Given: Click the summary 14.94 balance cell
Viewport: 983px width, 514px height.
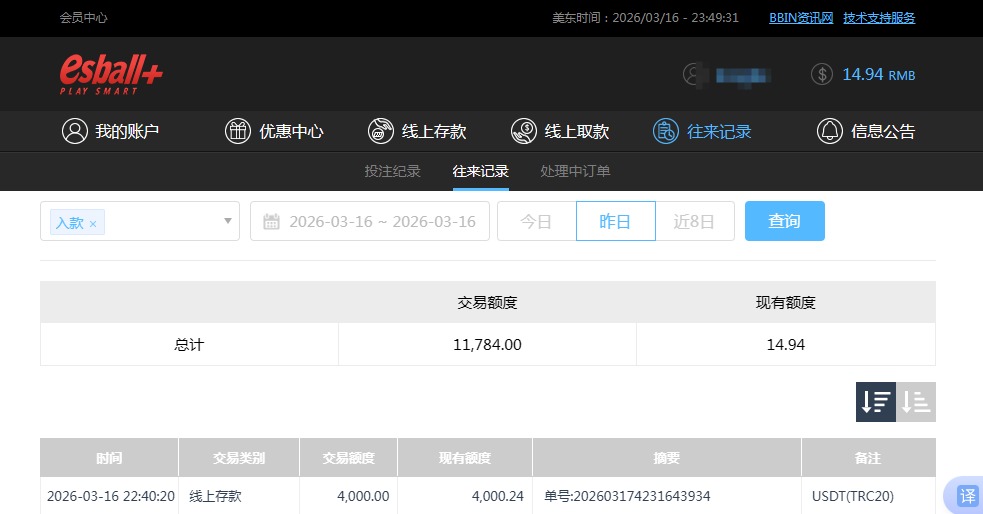Looking at the screenshot, I should pos(786,345).
